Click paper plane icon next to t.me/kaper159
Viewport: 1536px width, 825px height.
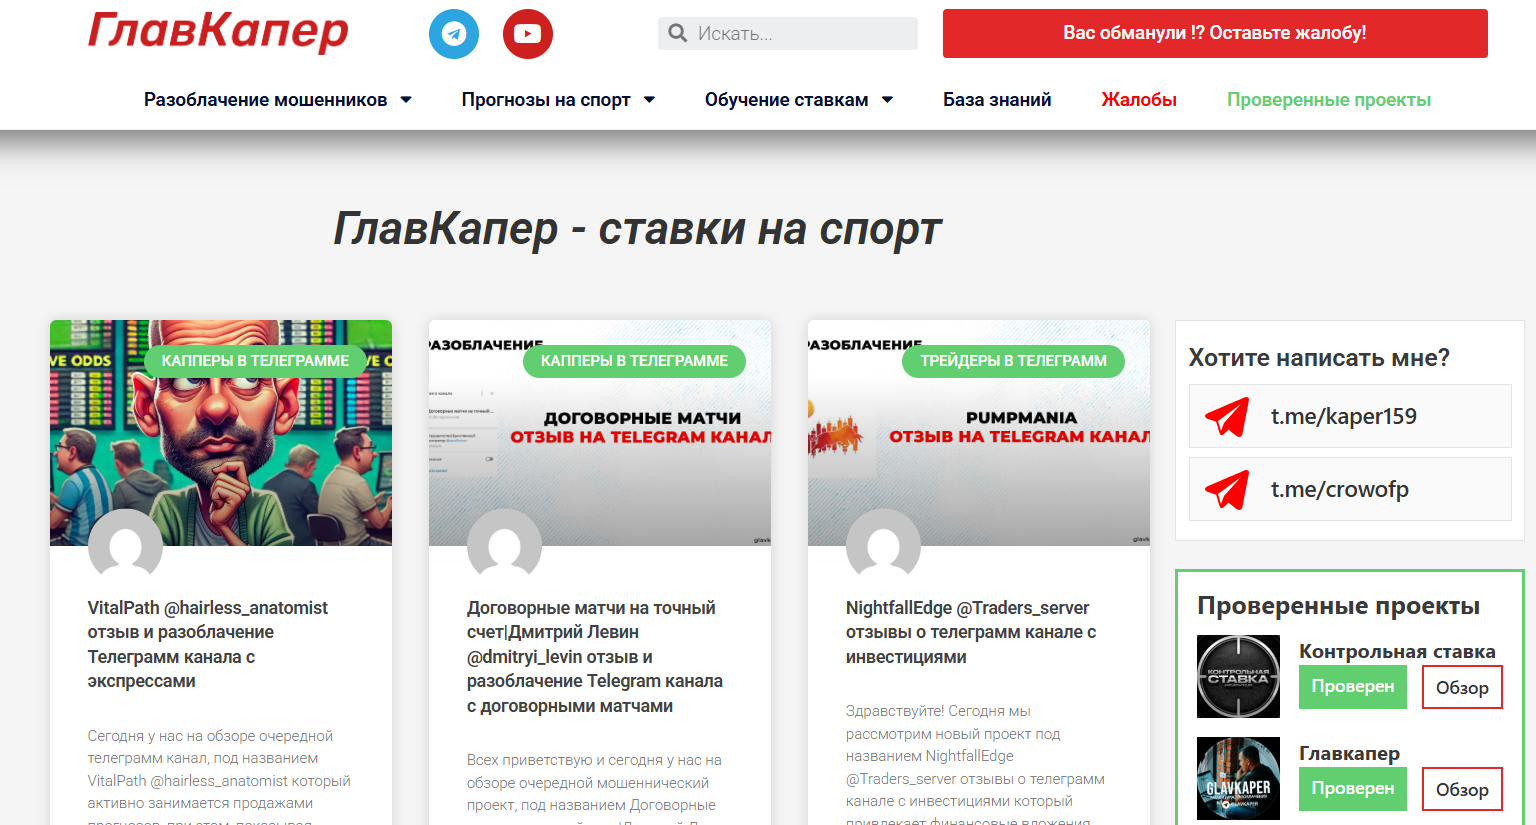click(x=1226, y=416)
